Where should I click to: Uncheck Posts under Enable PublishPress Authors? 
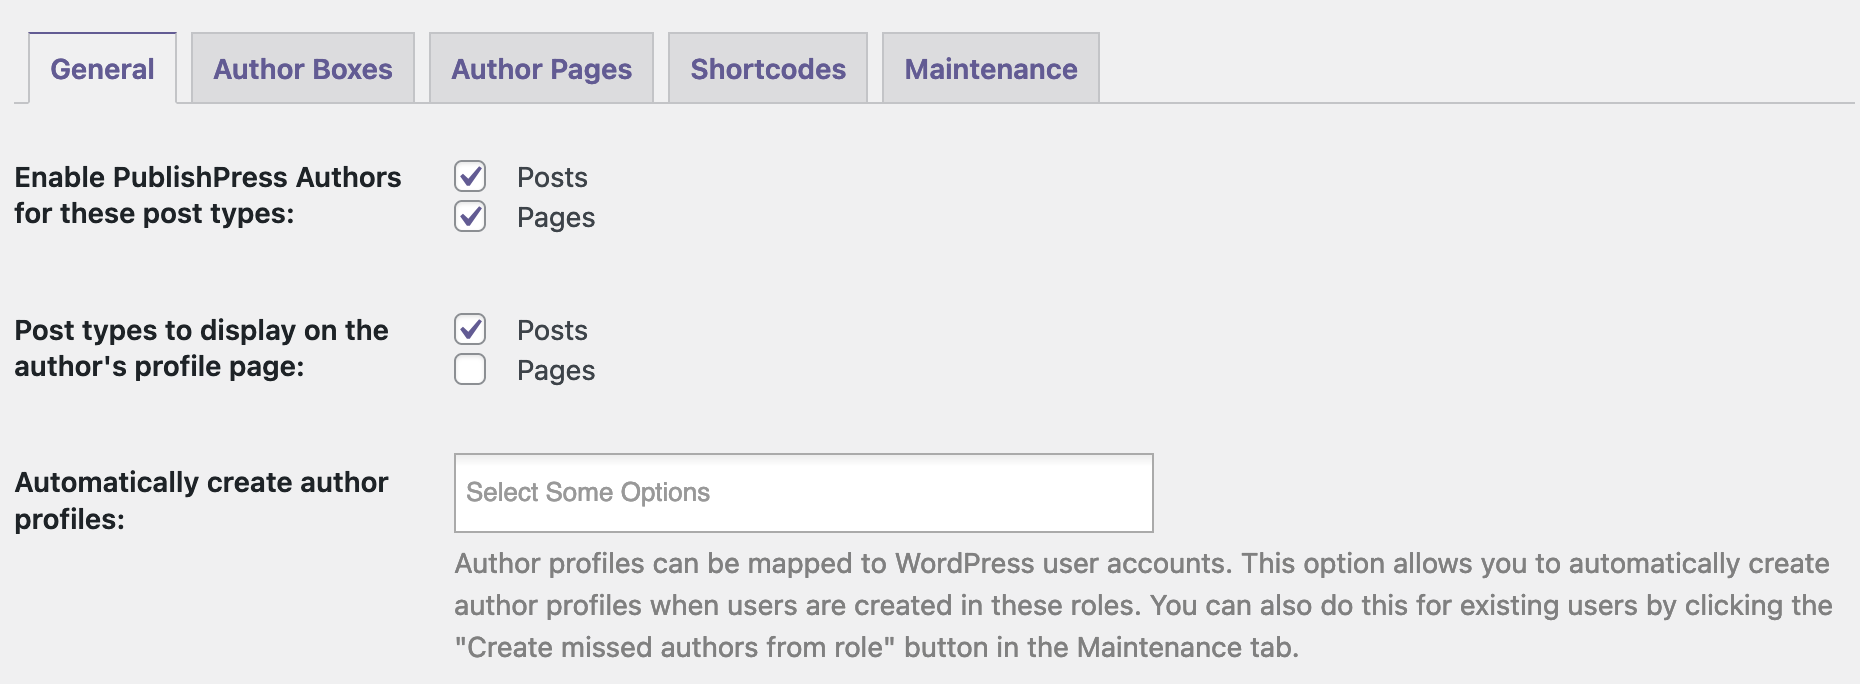470,176
